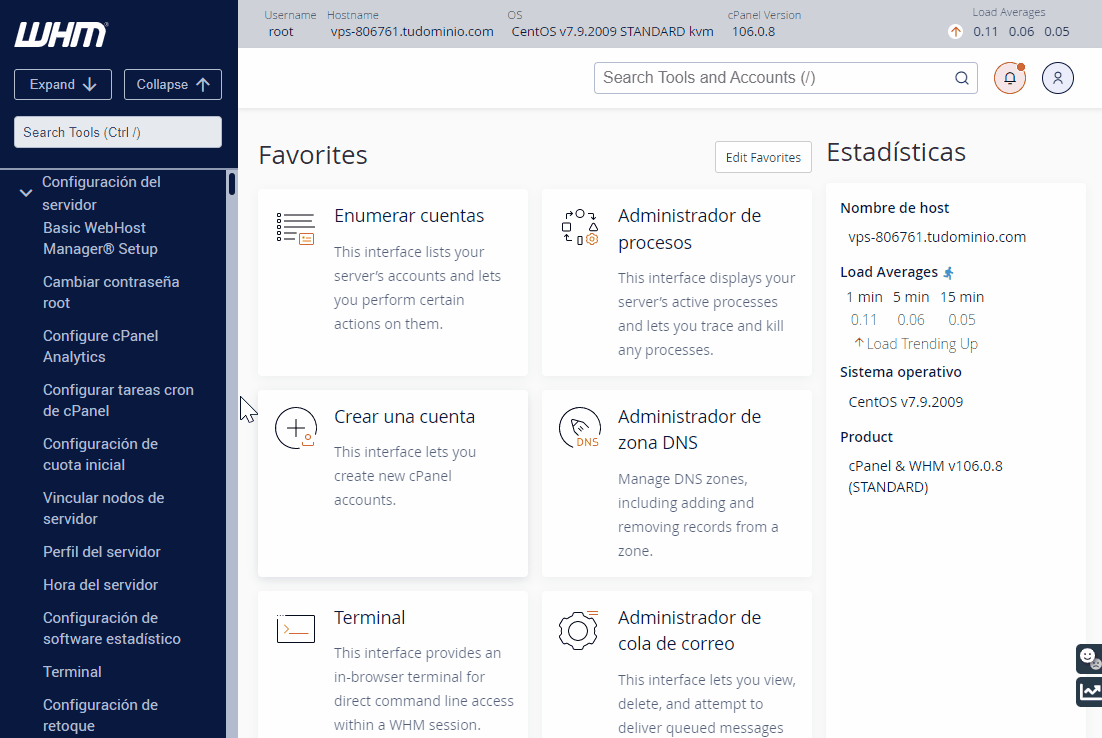Screen dimensions: 1102x738
Task: Click the Crear una cuenta plus icon
Action: (x=296, y=428)
